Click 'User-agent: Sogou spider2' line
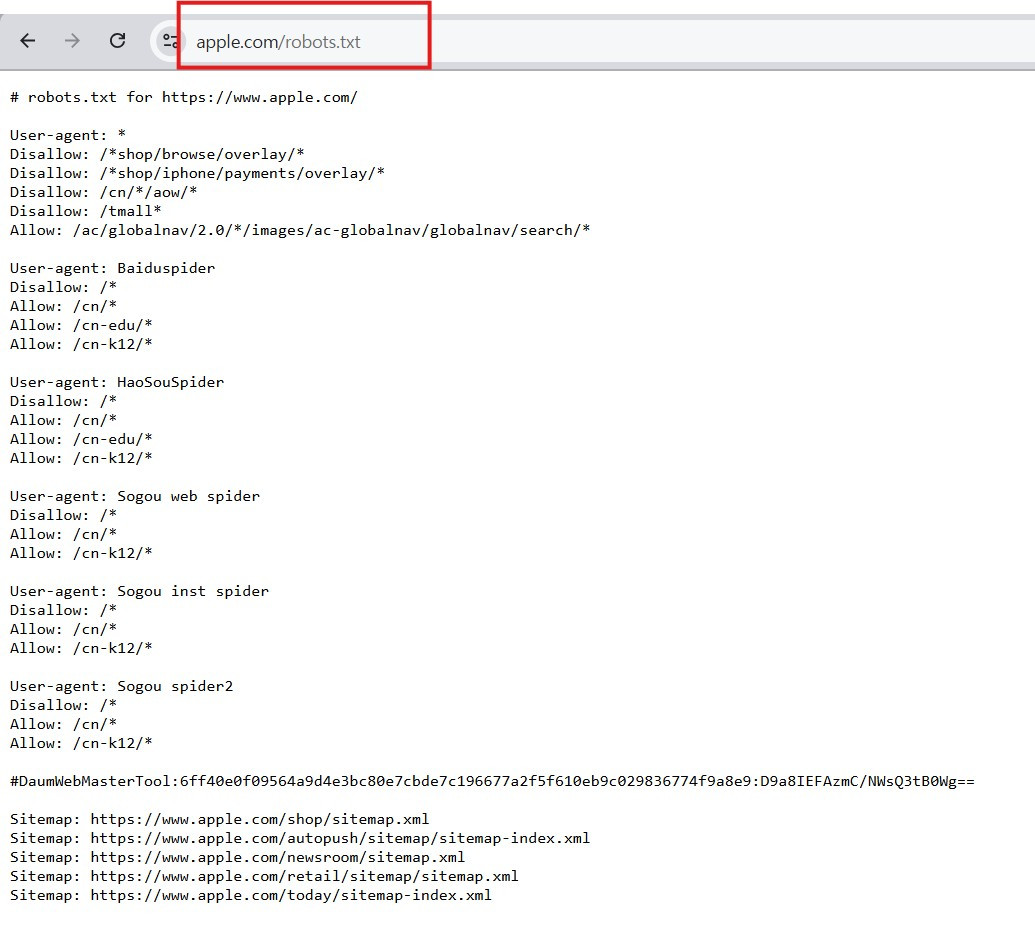This screenshot has width=1035, height=950. (x=121, y=687)
